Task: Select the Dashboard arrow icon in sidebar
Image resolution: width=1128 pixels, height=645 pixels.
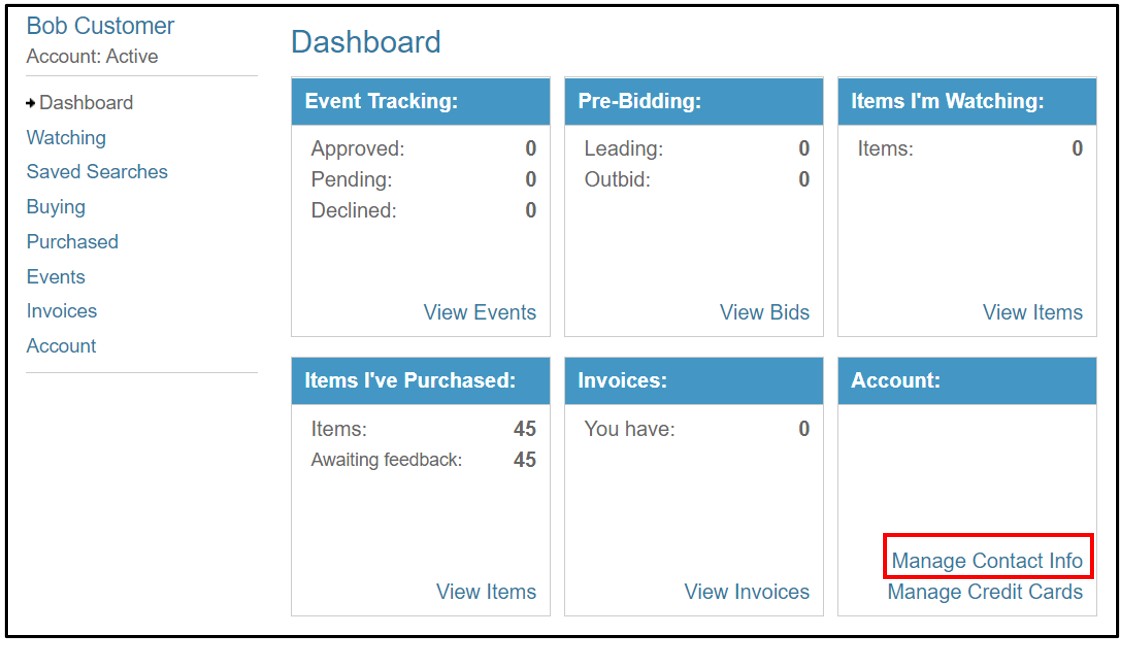Action: [x=31, y=102]
